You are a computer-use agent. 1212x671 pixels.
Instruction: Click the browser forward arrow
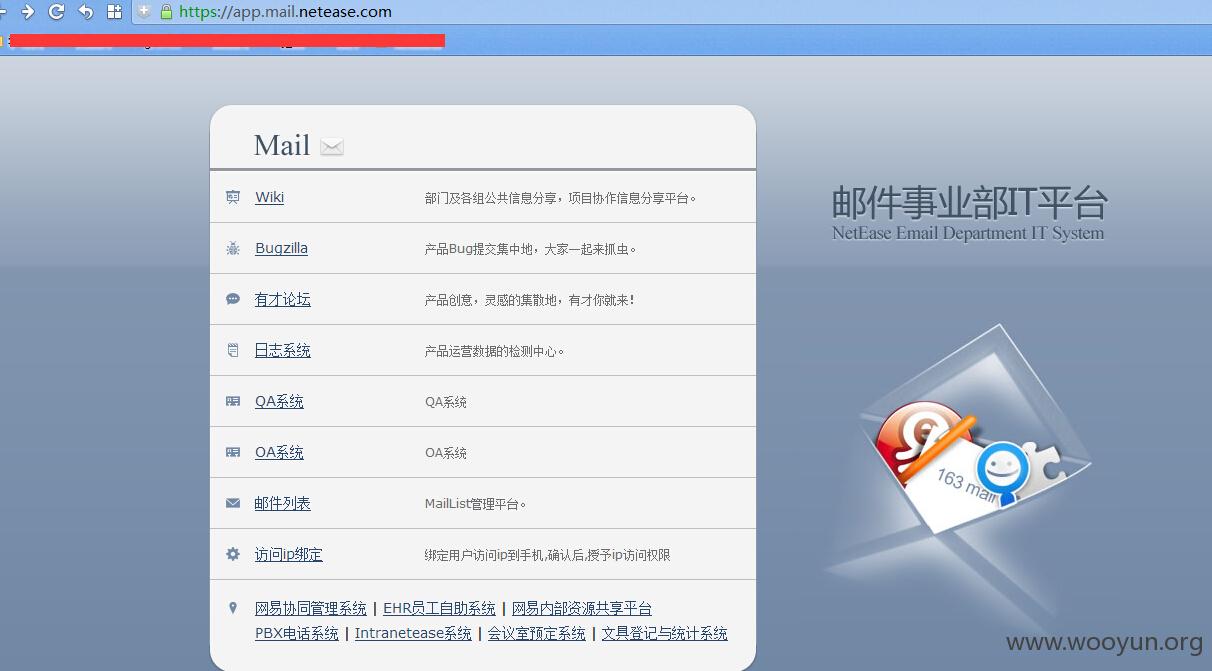click(28, 12)
